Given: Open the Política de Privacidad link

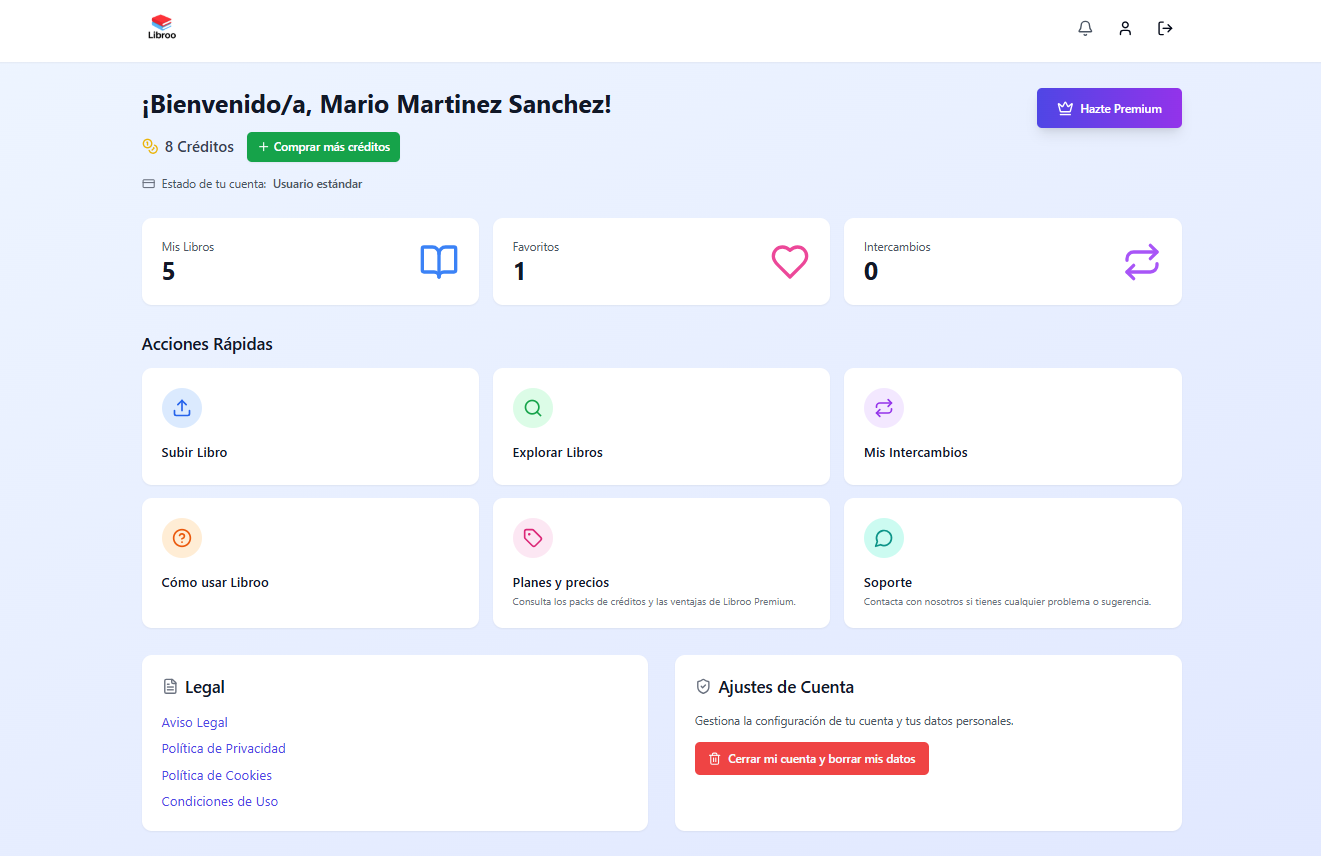Looking at the screenshot, I should [224, 749].
